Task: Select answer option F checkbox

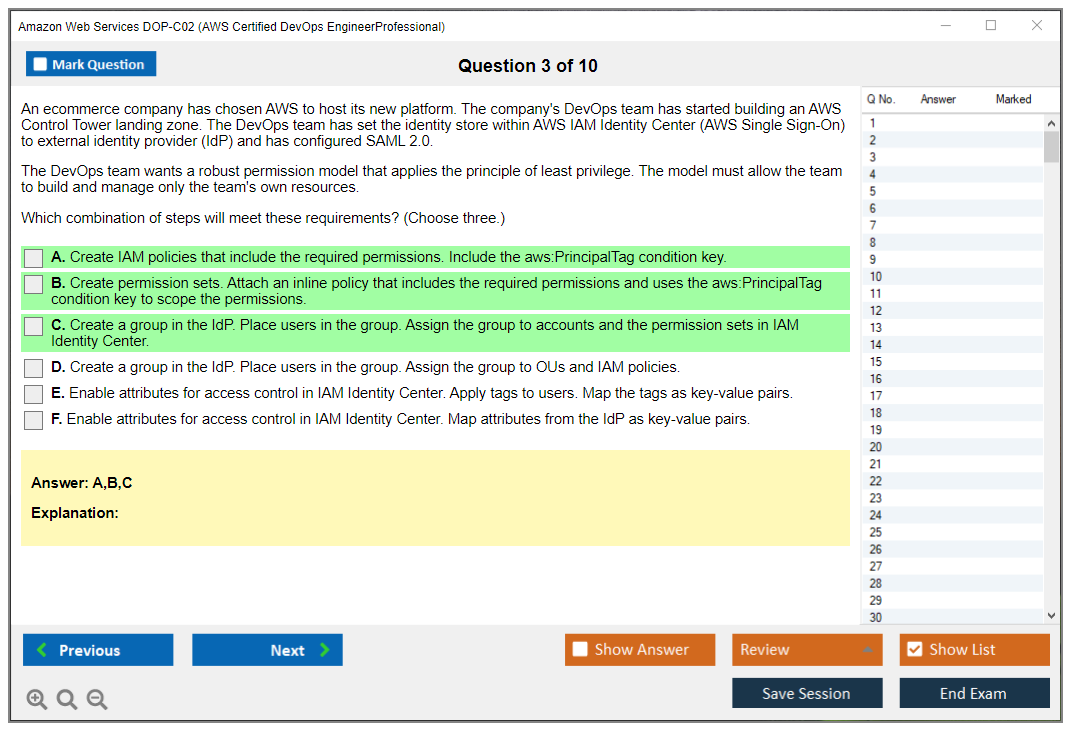Action: coord(34,420)
